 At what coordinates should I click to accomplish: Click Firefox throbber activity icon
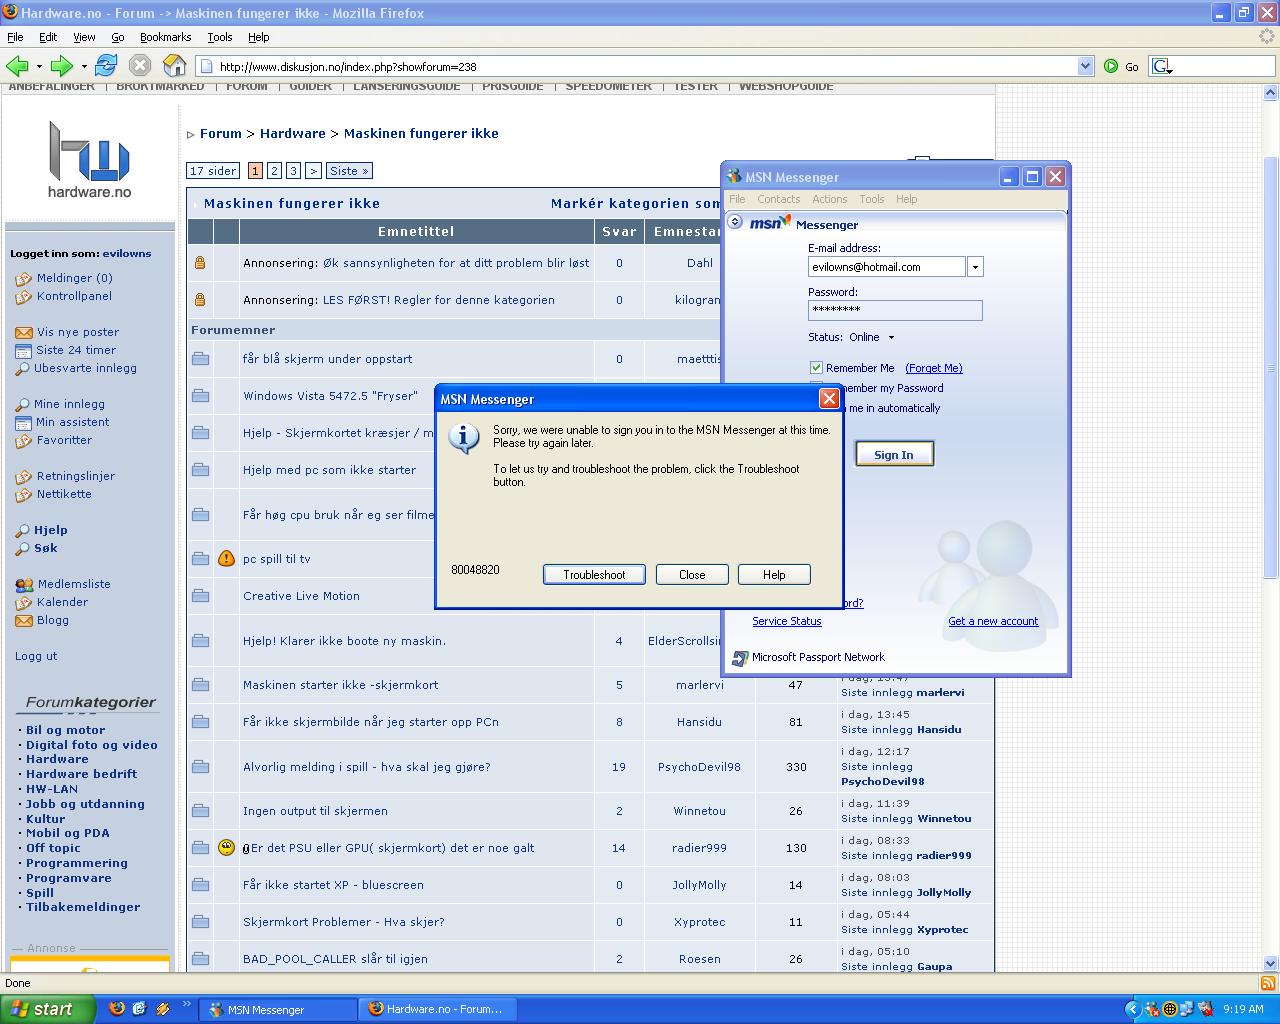point(1266,37)
